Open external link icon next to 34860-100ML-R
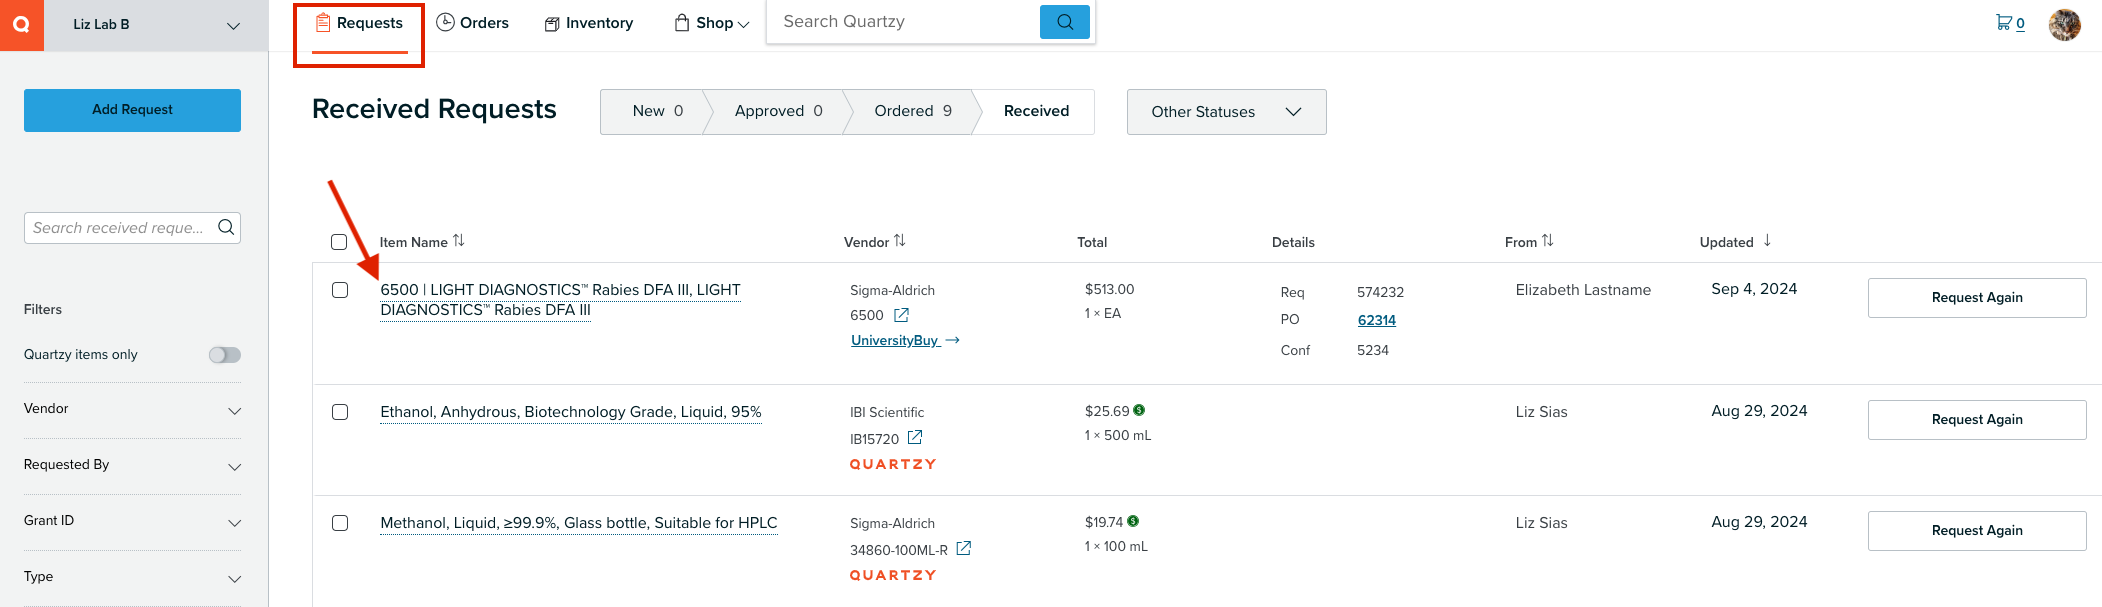2102x607 pixels. [x=964, y=549]
